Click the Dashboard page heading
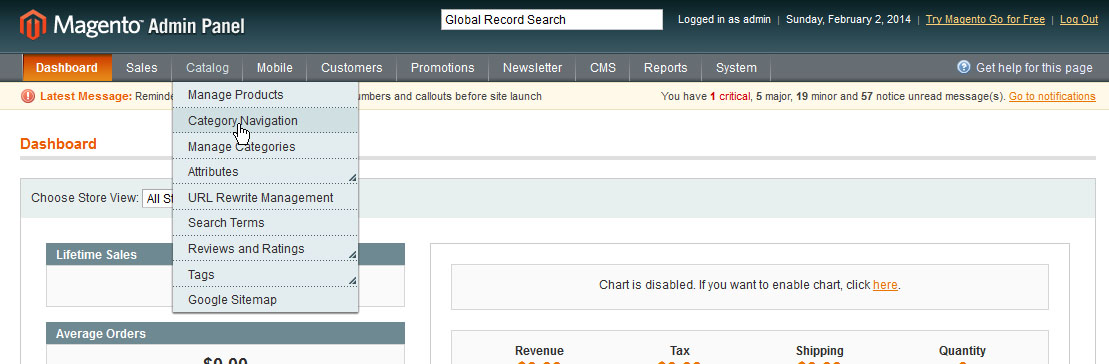 pos(58,144)
